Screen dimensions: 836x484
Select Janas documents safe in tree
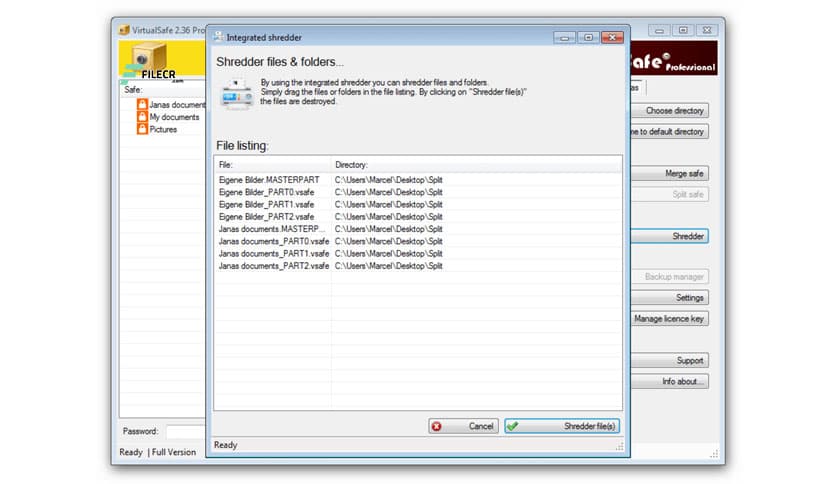tap(177, 105)
